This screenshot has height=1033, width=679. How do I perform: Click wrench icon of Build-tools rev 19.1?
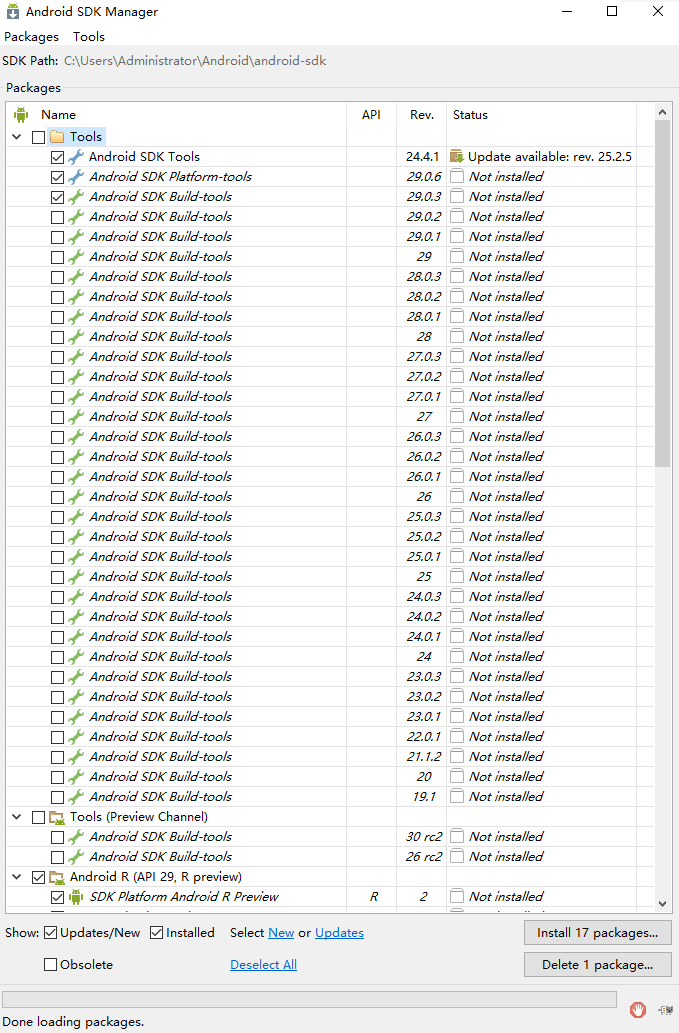tap(76, 796)
